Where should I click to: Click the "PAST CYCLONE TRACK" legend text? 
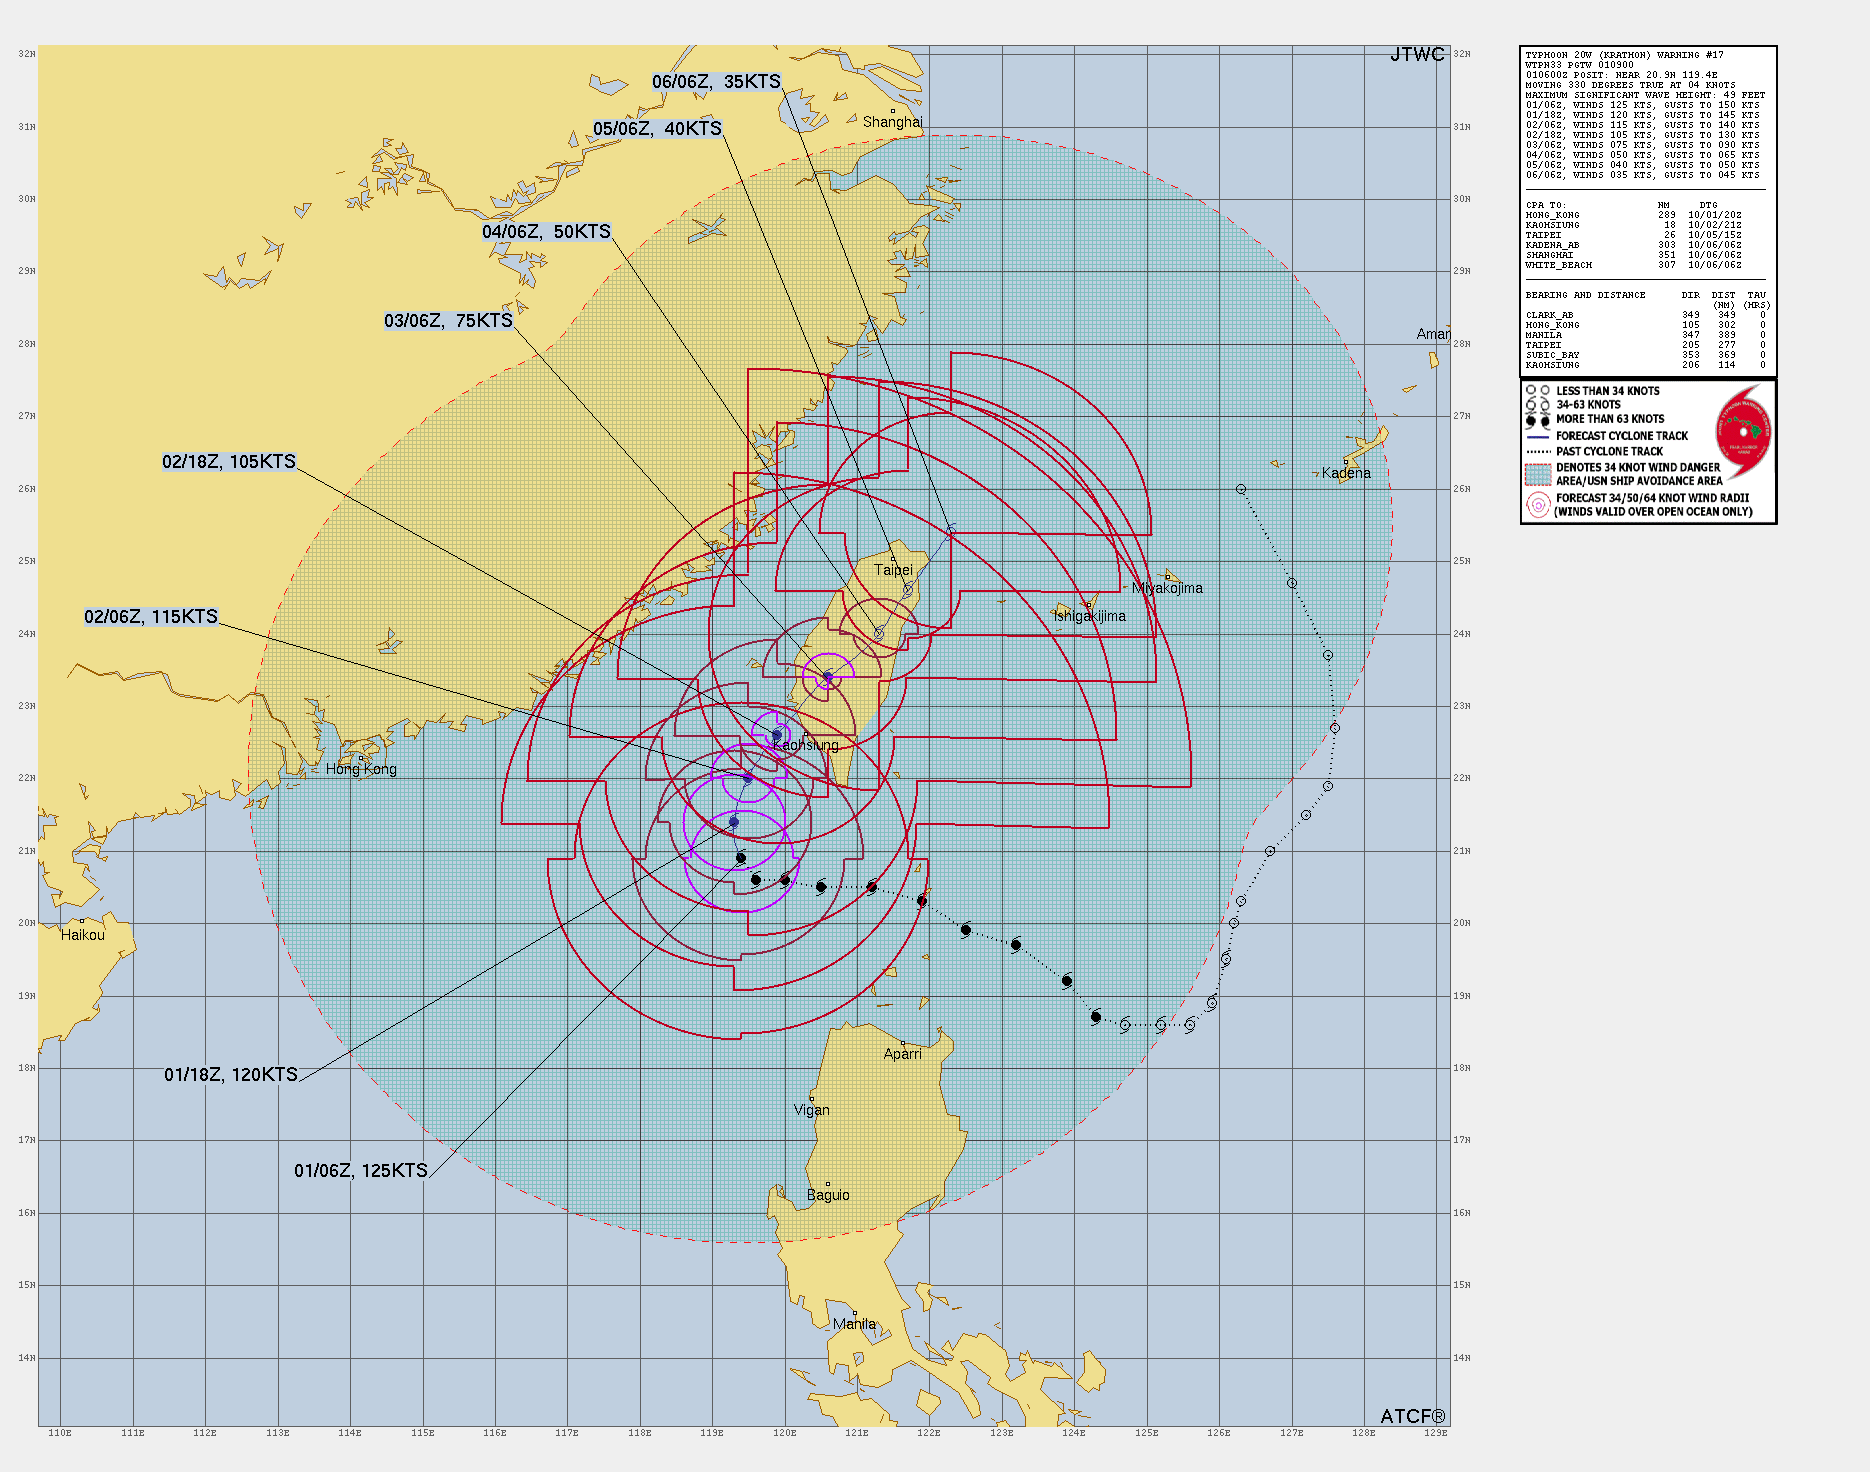pyautogui.click(x=1609, y=452)
